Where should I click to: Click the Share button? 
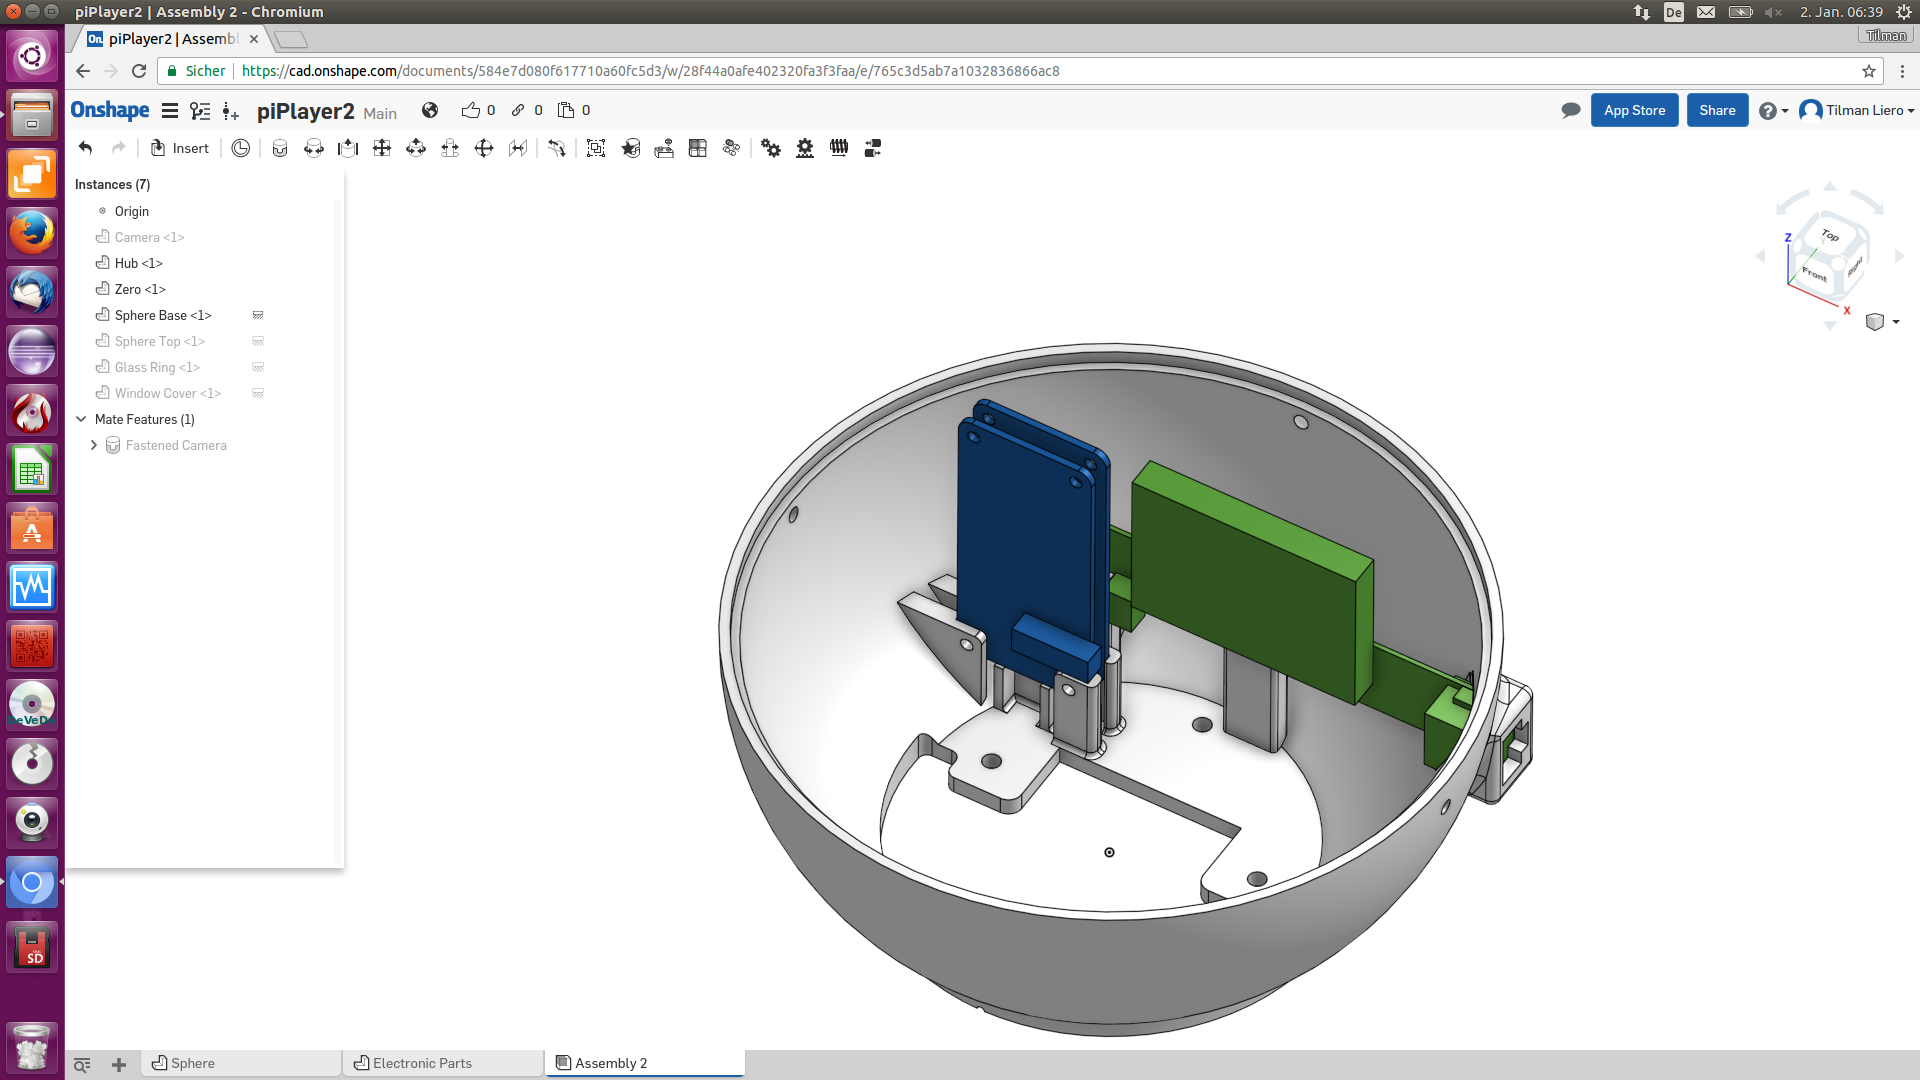[x=1717, y=110]
